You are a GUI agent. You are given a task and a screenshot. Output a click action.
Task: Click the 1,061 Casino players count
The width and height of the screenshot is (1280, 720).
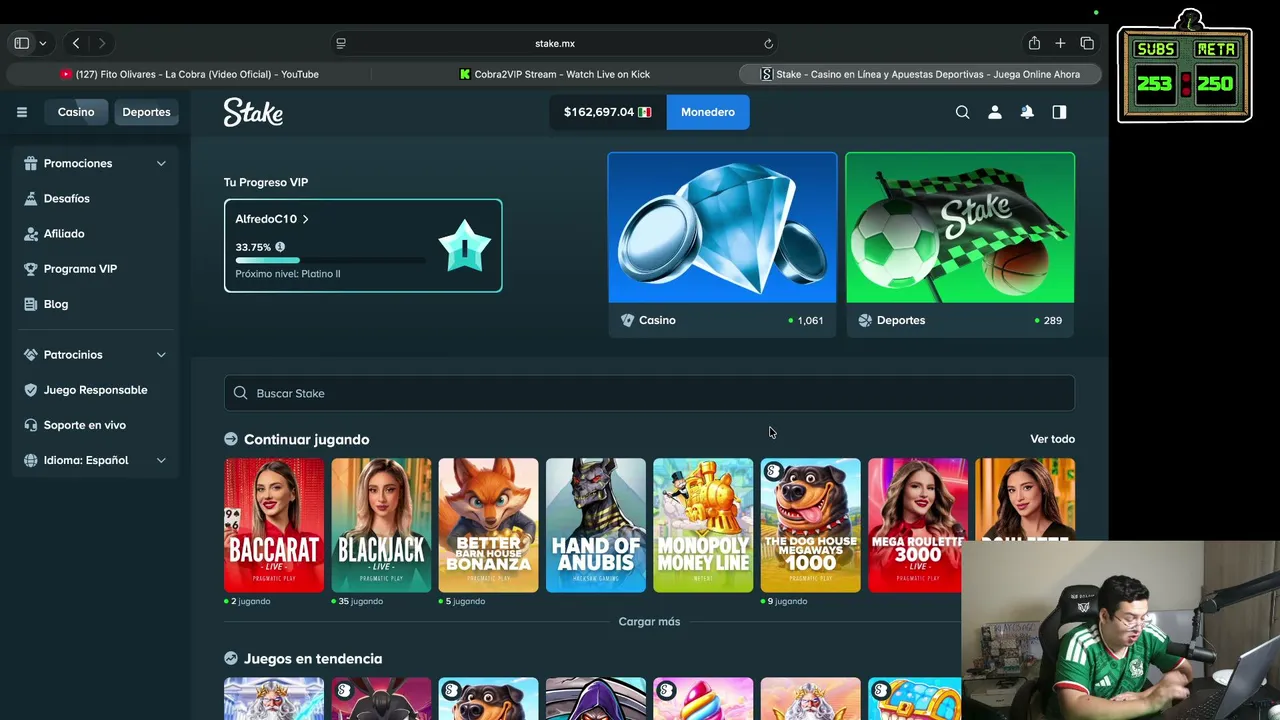click(x=810, y=320)
